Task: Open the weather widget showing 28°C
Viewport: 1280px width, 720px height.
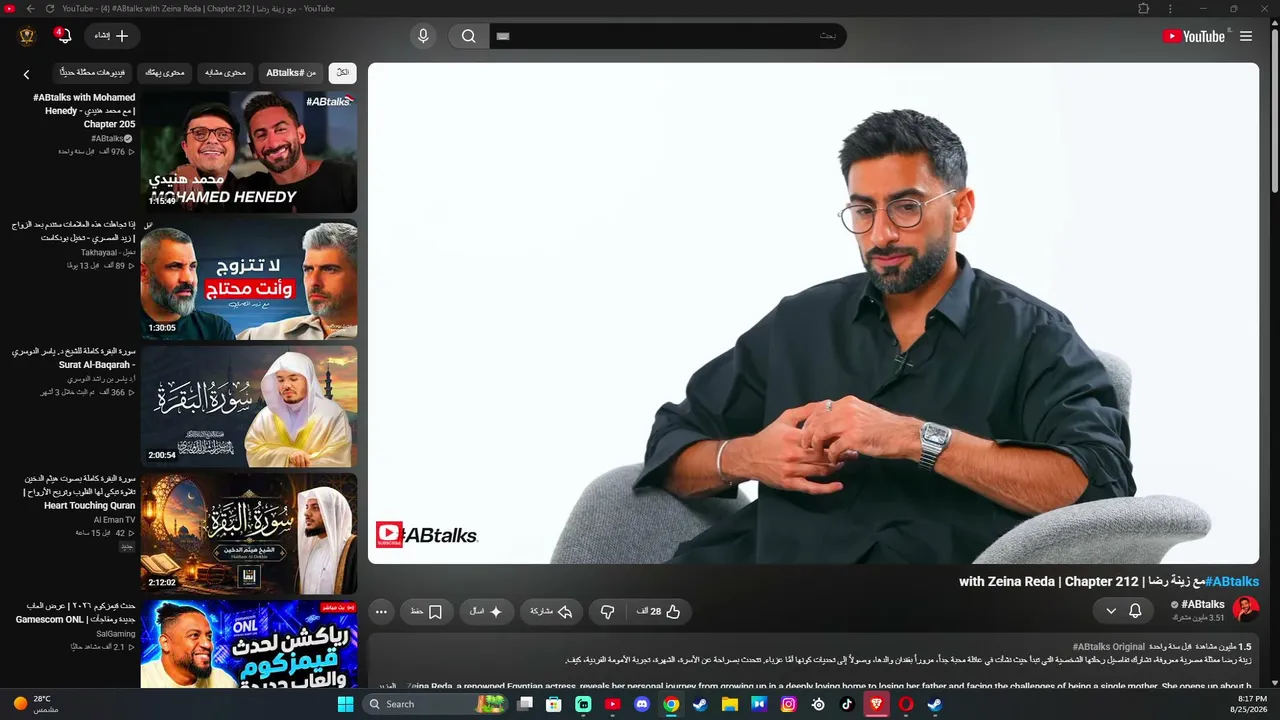Action: tap(36, 704)
